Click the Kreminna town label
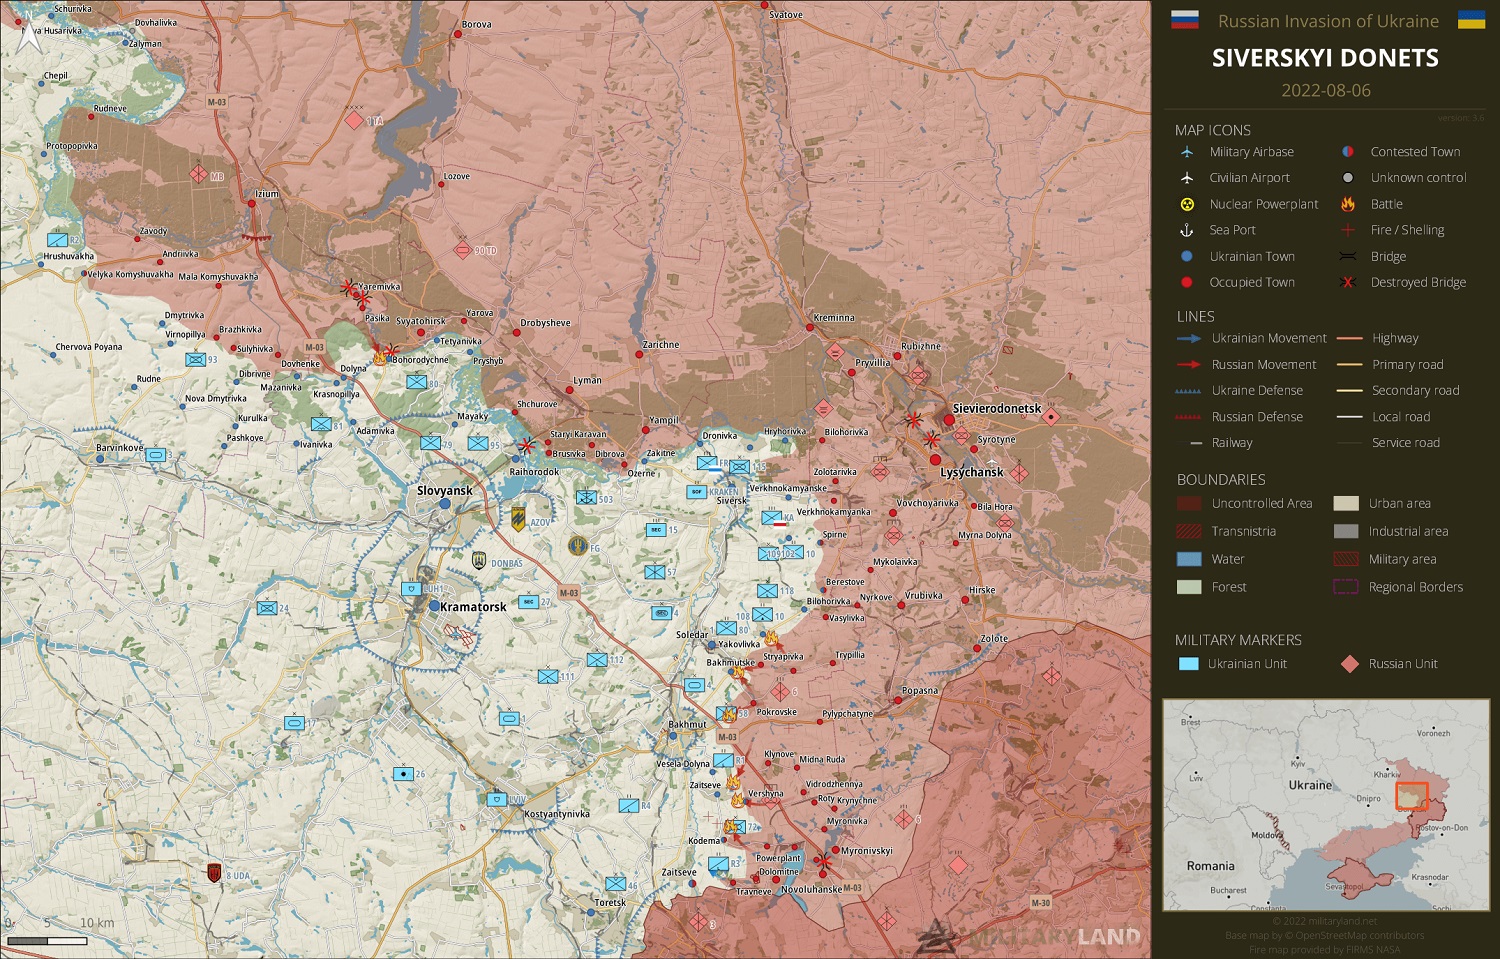 (834, 317)
